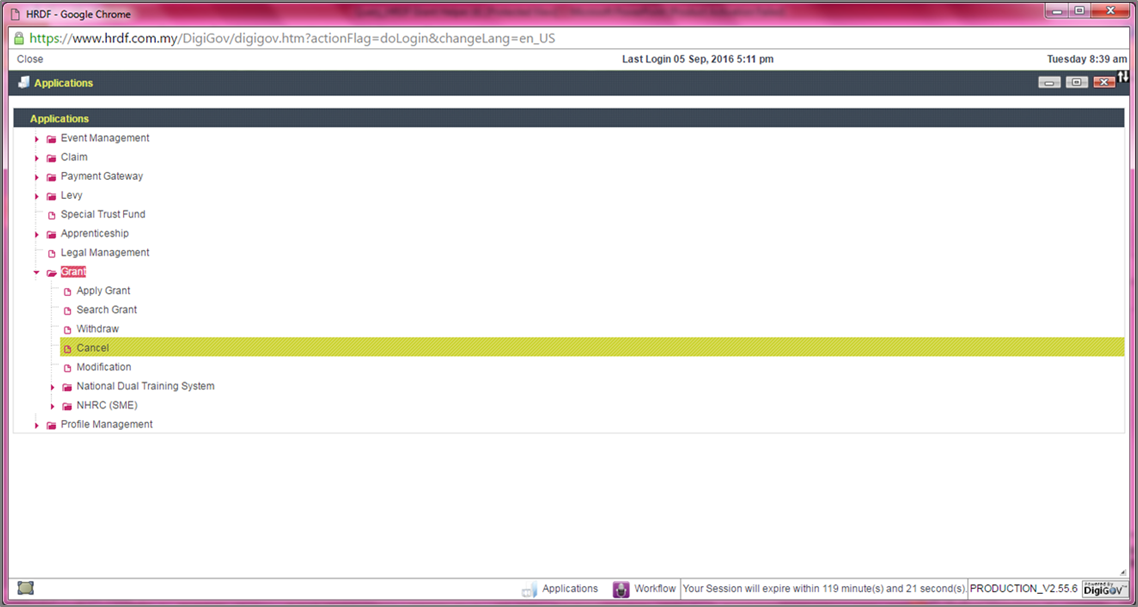Click the Event Management folder icon
This screenshot has height=607, width=1138.
pos(52,139)
